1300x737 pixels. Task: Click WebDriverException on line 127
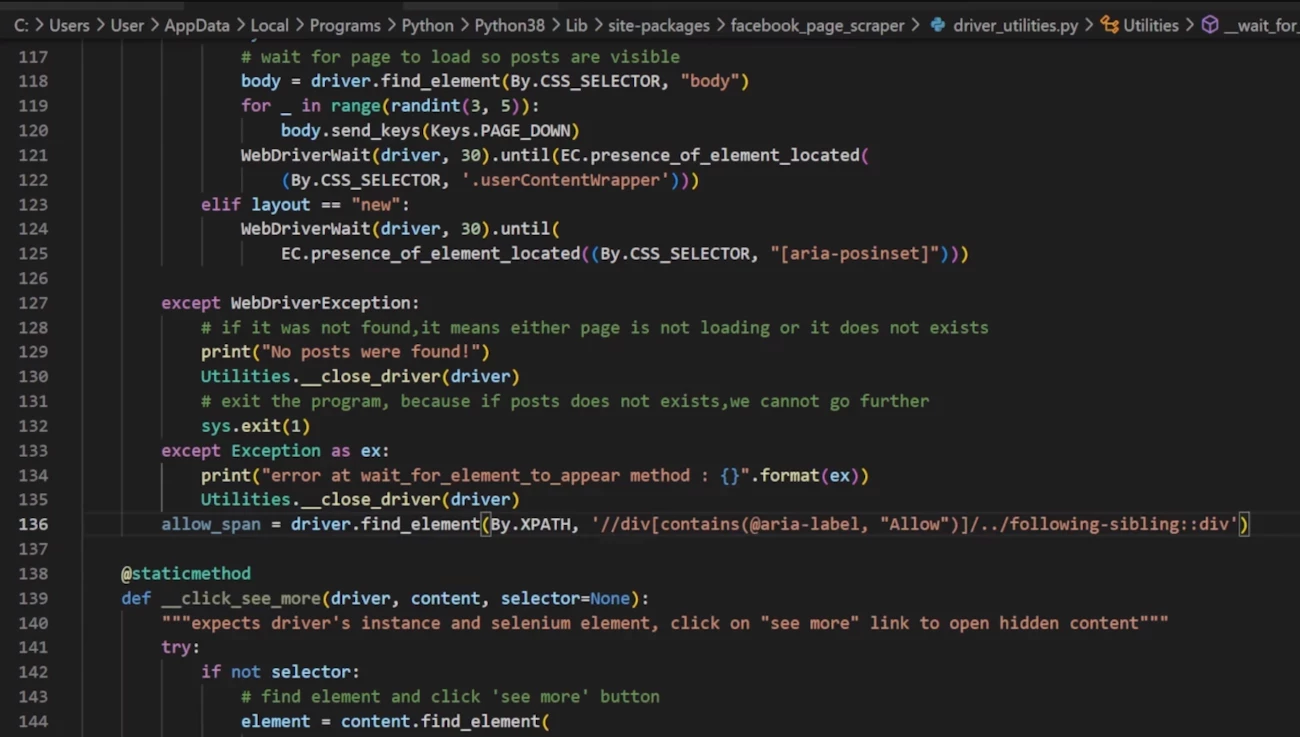[x=320, y=303]
